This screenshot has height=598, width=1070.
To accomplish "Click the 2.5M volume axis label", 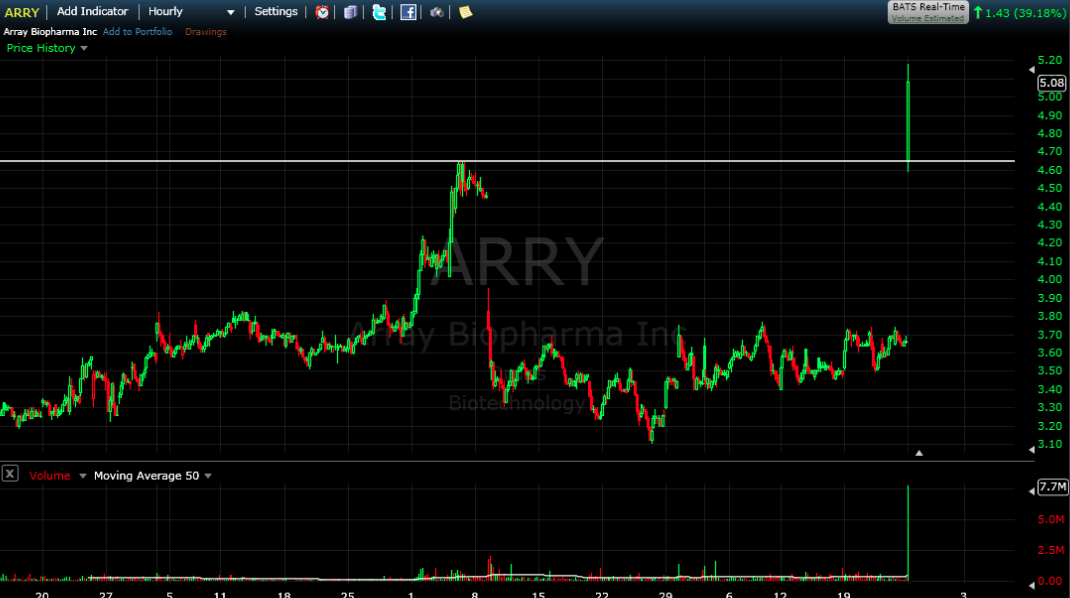I will [x=1051, y=550].
